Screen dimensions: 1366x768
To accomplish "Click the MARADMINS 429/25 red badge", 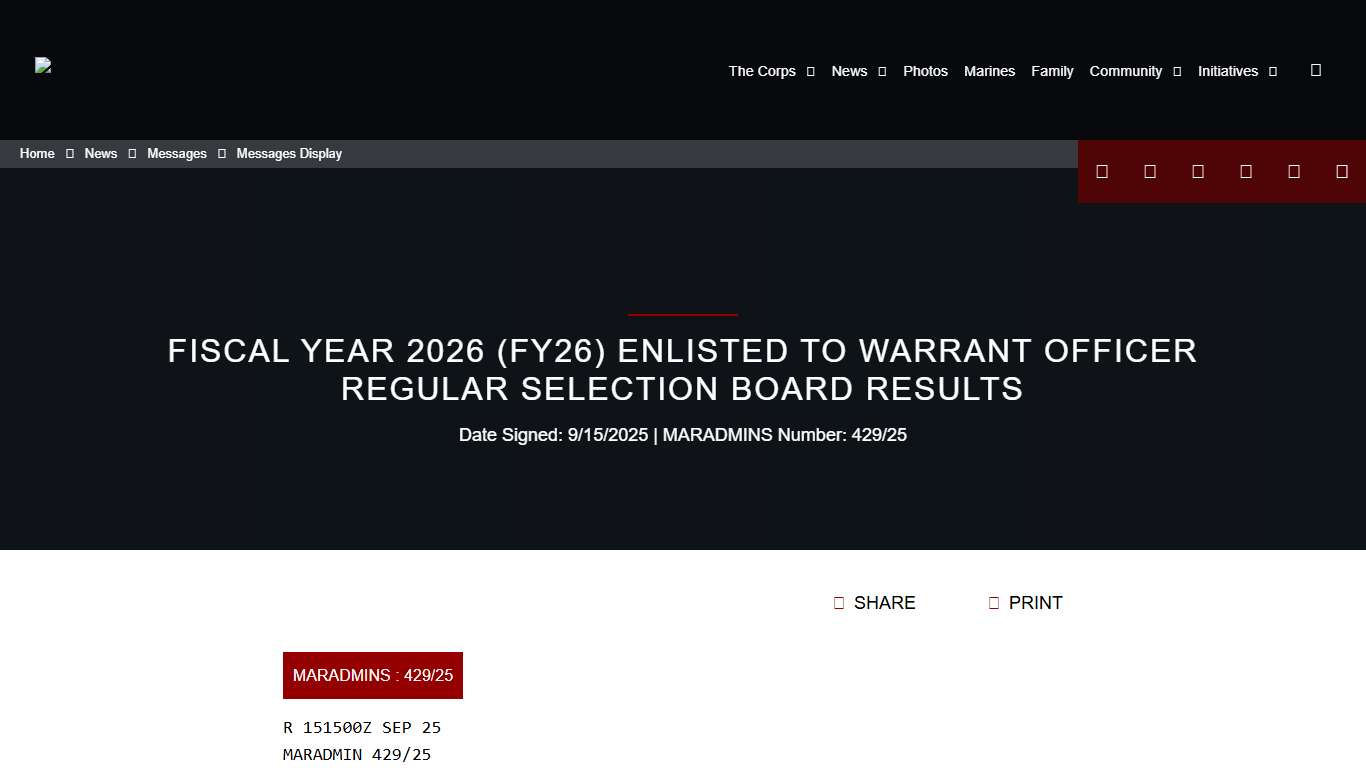I will [372, 675].
